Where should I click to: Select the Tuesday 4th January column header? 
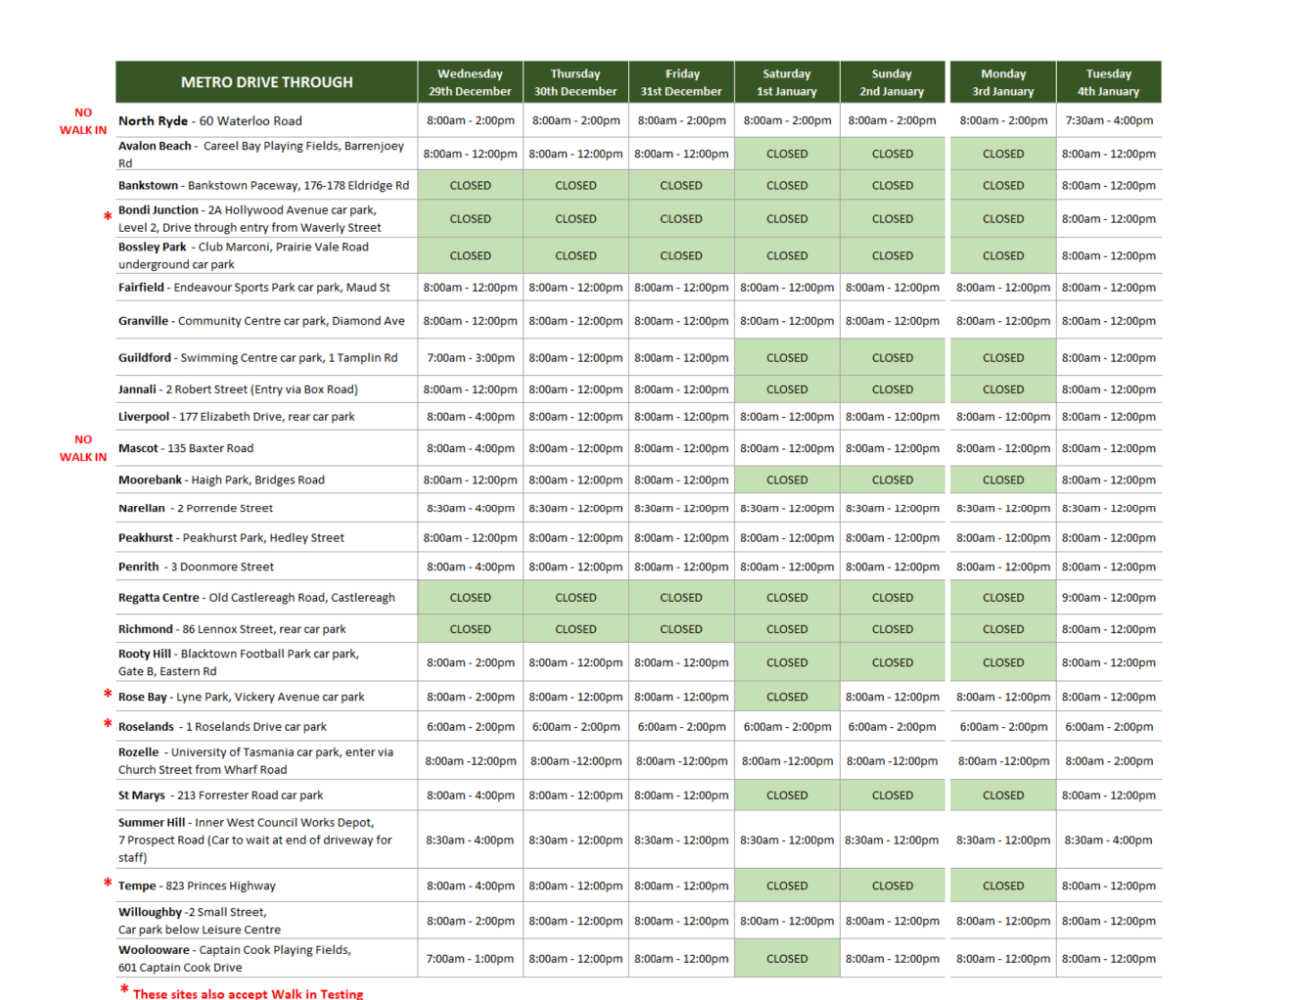click(x=1108, y=82)
